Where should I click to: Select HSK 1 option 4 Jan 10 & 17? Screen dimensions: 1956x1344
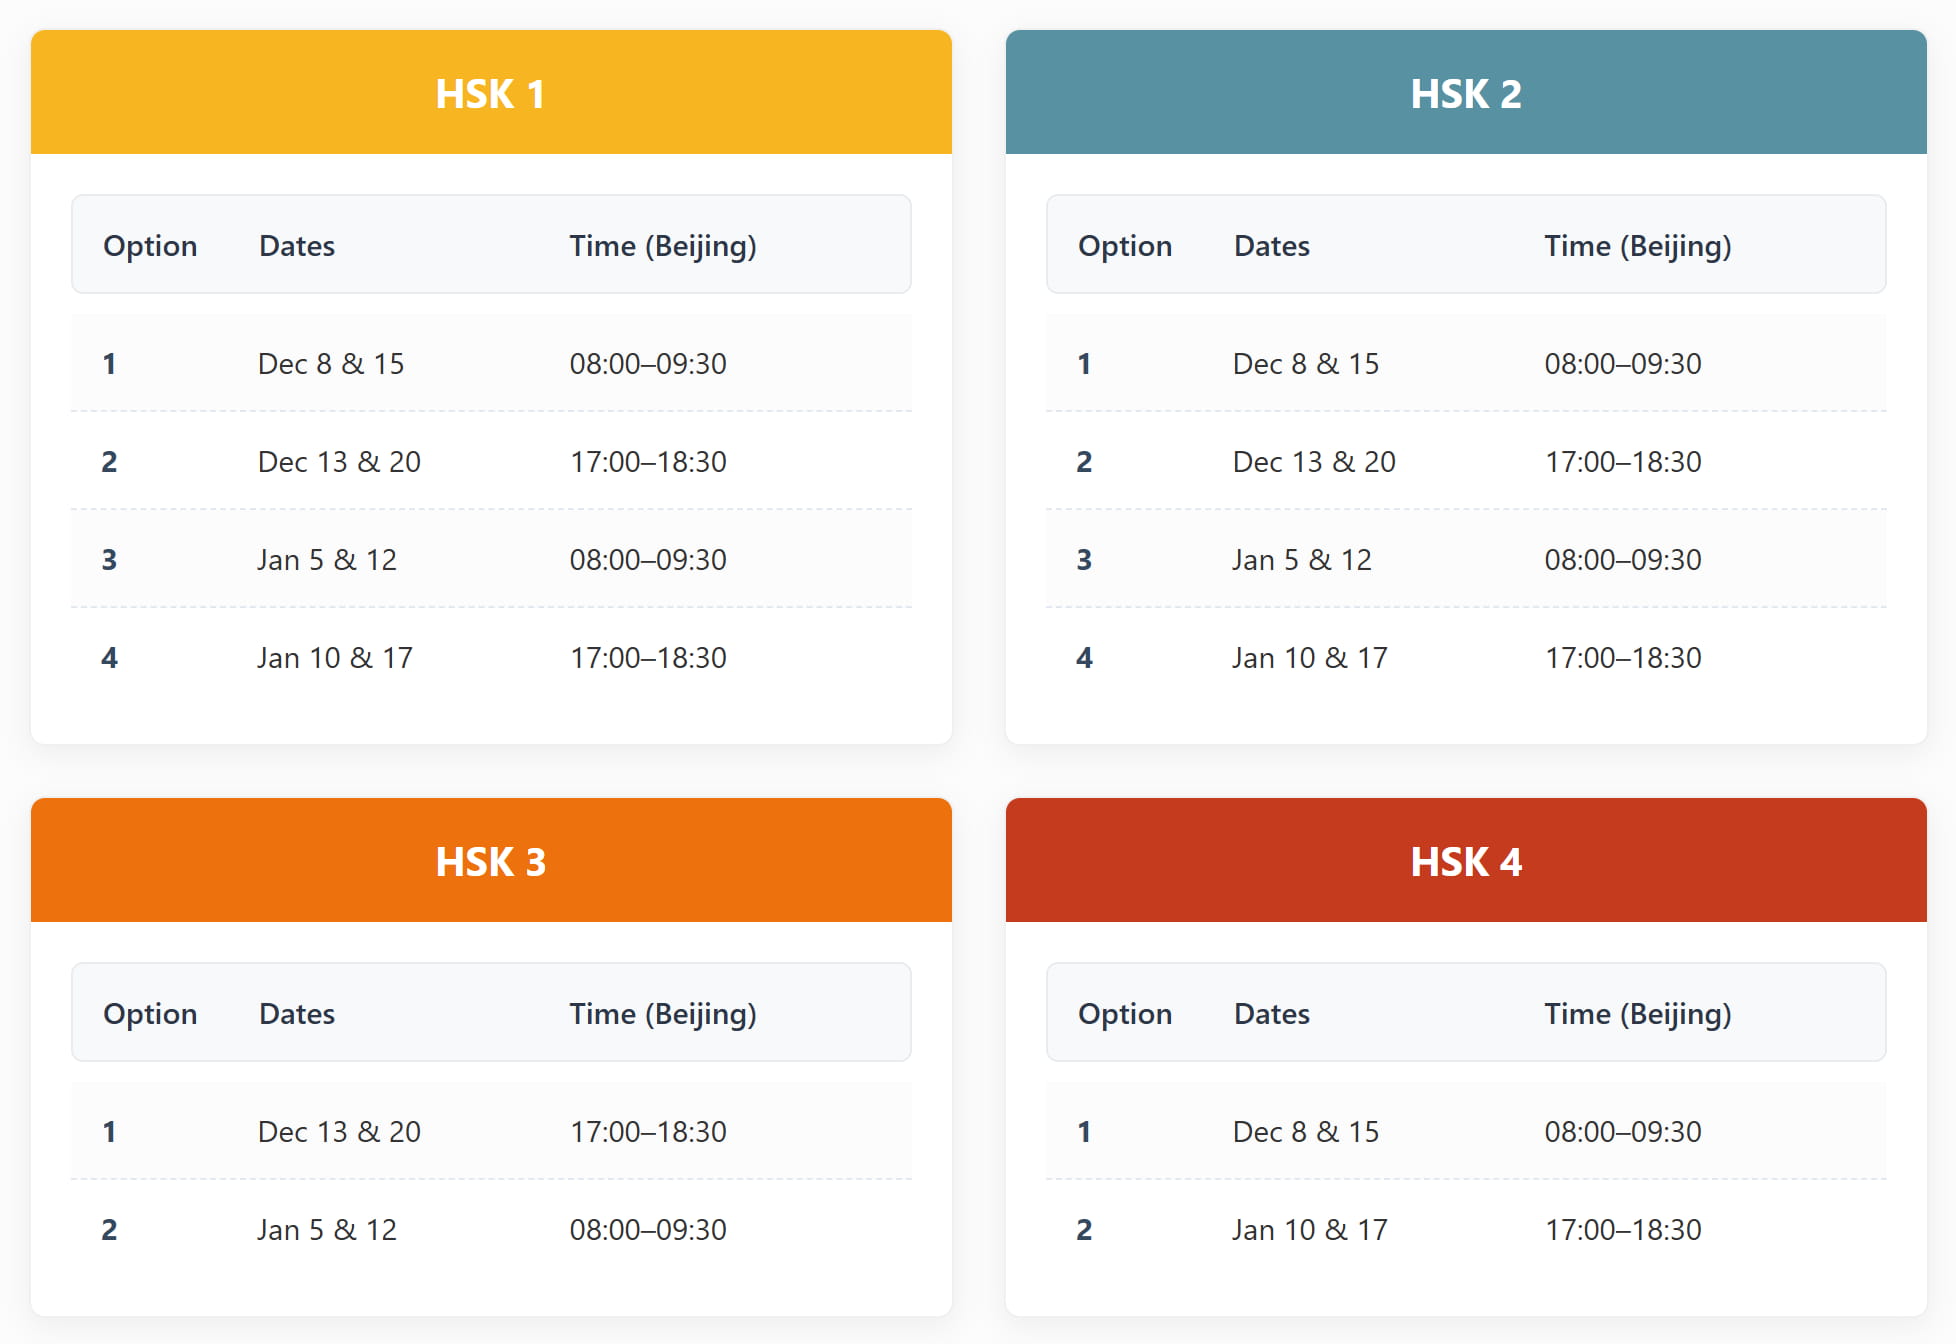click(x=335, y=657)
